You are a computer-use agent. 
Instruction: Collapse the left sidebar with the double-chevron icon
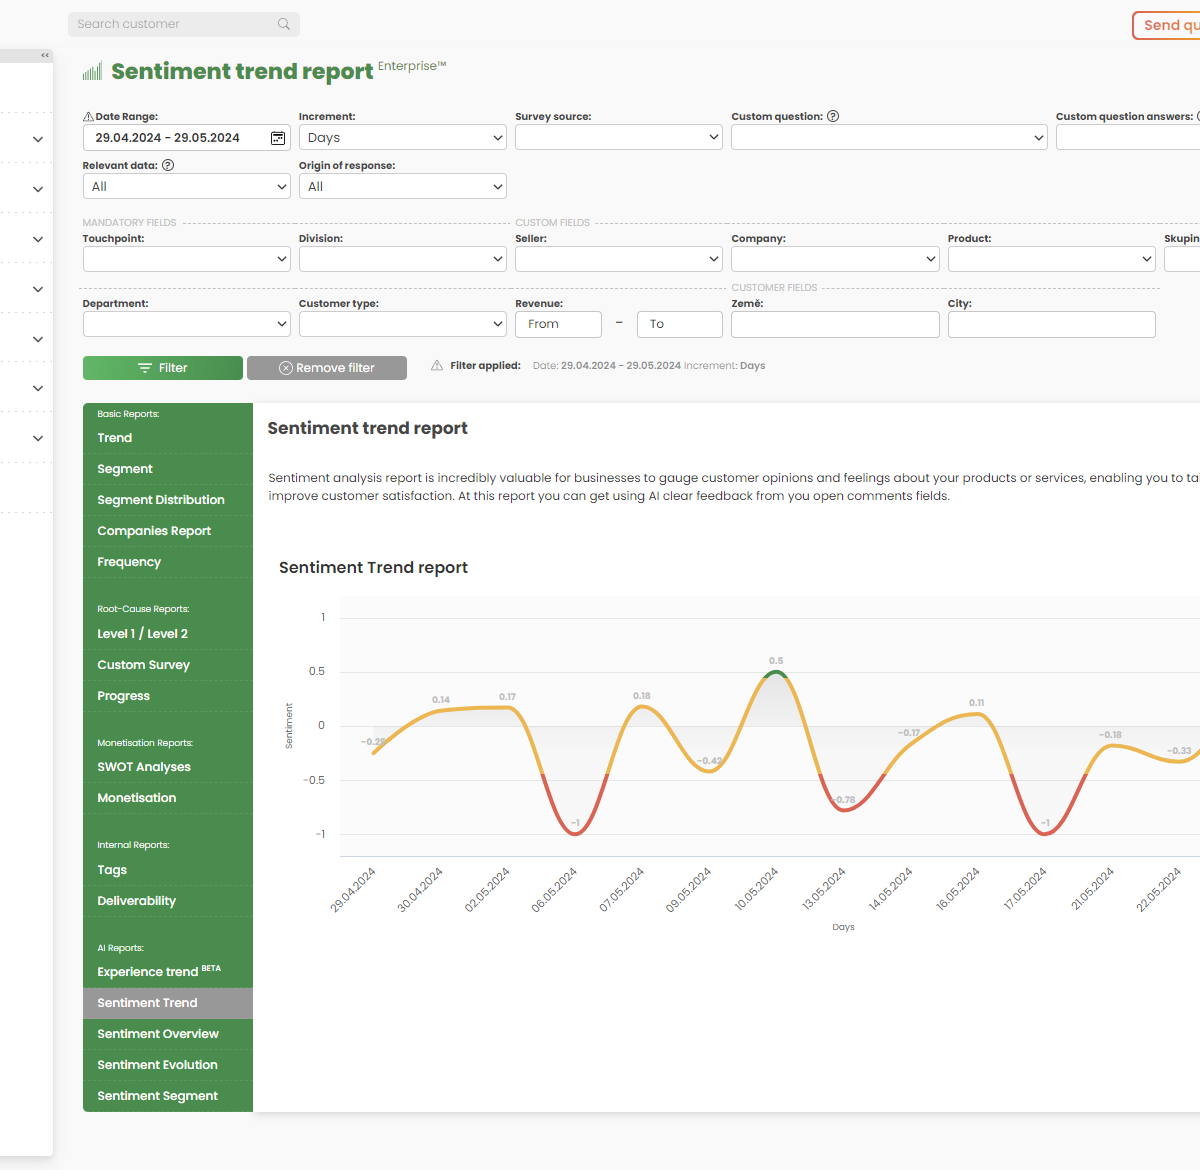click(x=44, y=55)
